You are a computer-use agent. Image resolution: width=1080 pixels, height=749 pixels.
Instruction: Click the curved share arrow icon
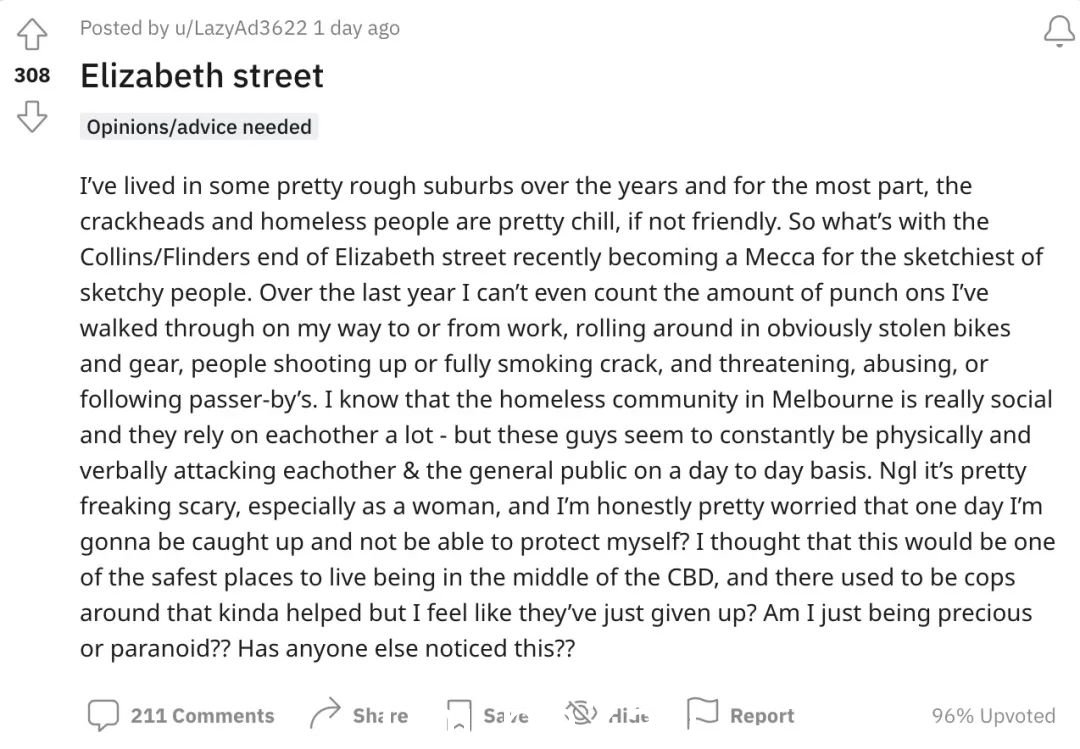pos(326,714)
